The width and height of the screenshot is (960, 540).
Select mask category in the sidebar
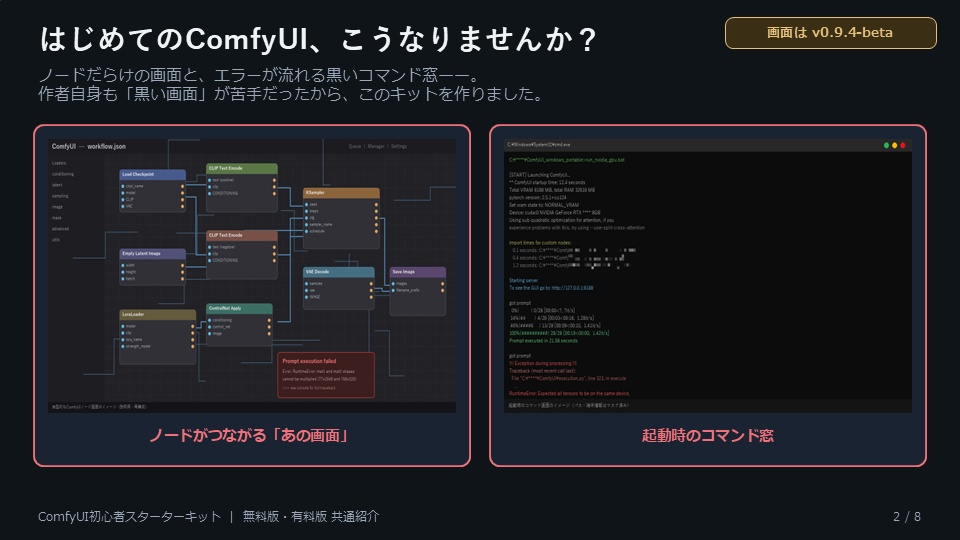pyautogui.click(x=56, y=218)
